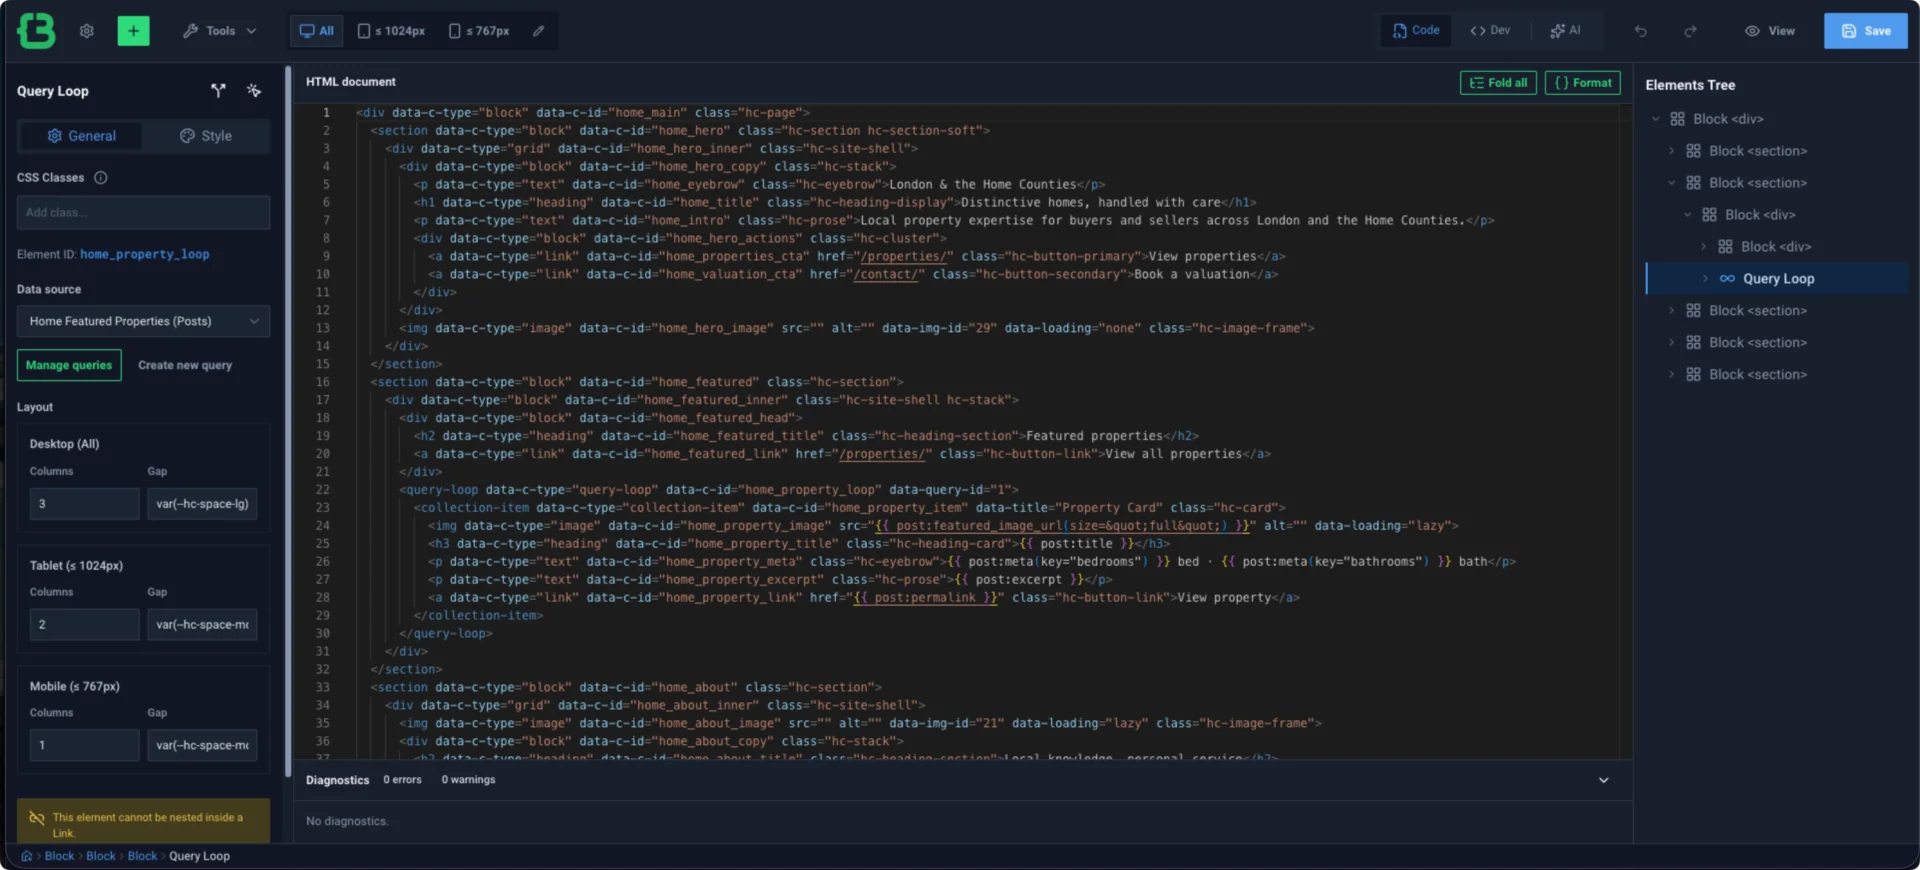
Task: Select Query Loop in the breadcrumb
Action: [x=199, y=856]
